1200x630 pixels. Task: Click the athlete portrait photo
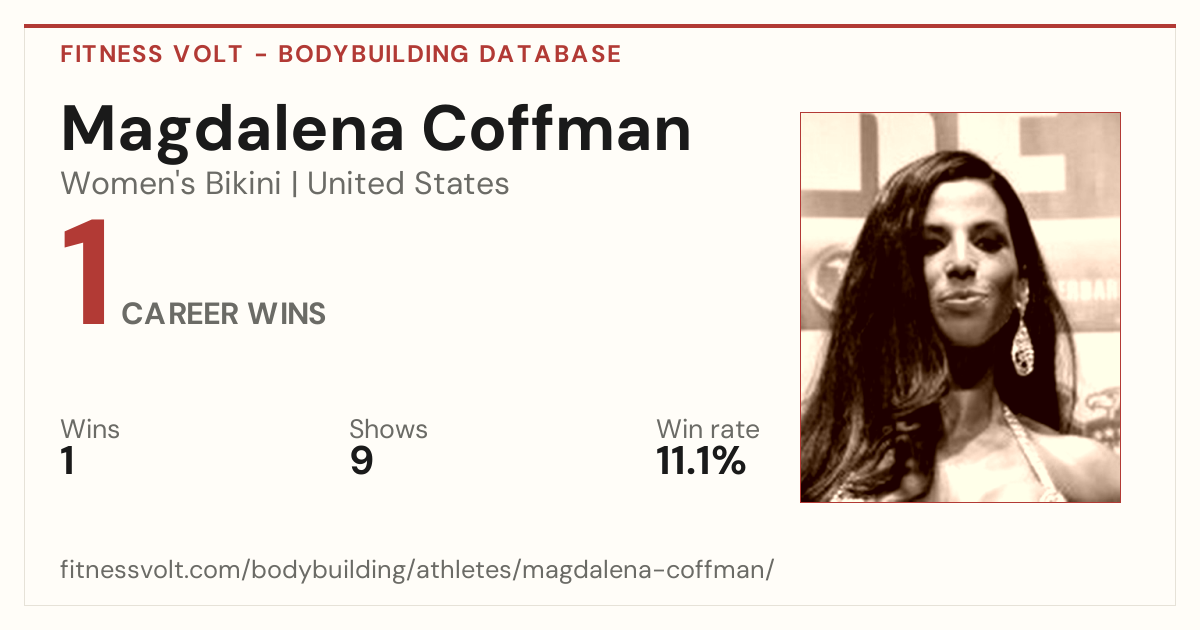pyautogui.click(x=960, y=307)
